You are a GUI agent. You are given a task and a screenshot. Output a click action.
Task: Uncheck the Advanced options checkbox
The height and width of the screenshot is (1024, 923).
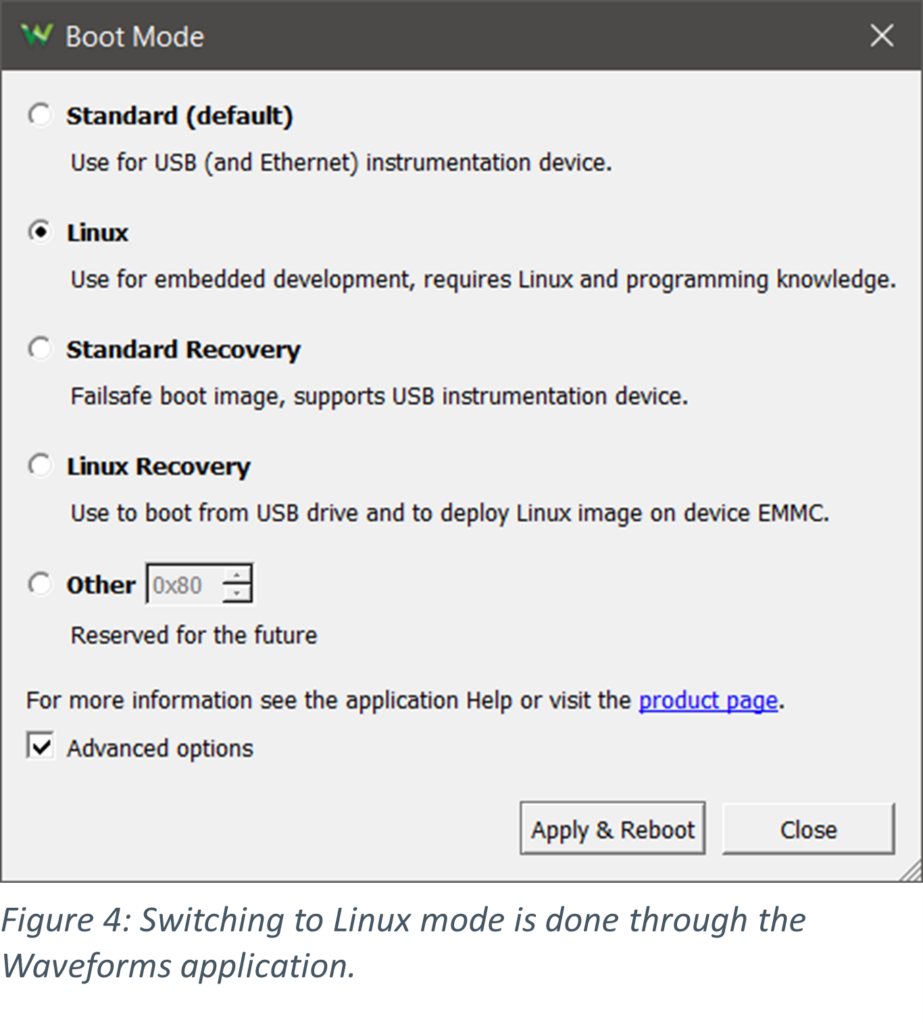pos(42,747)
